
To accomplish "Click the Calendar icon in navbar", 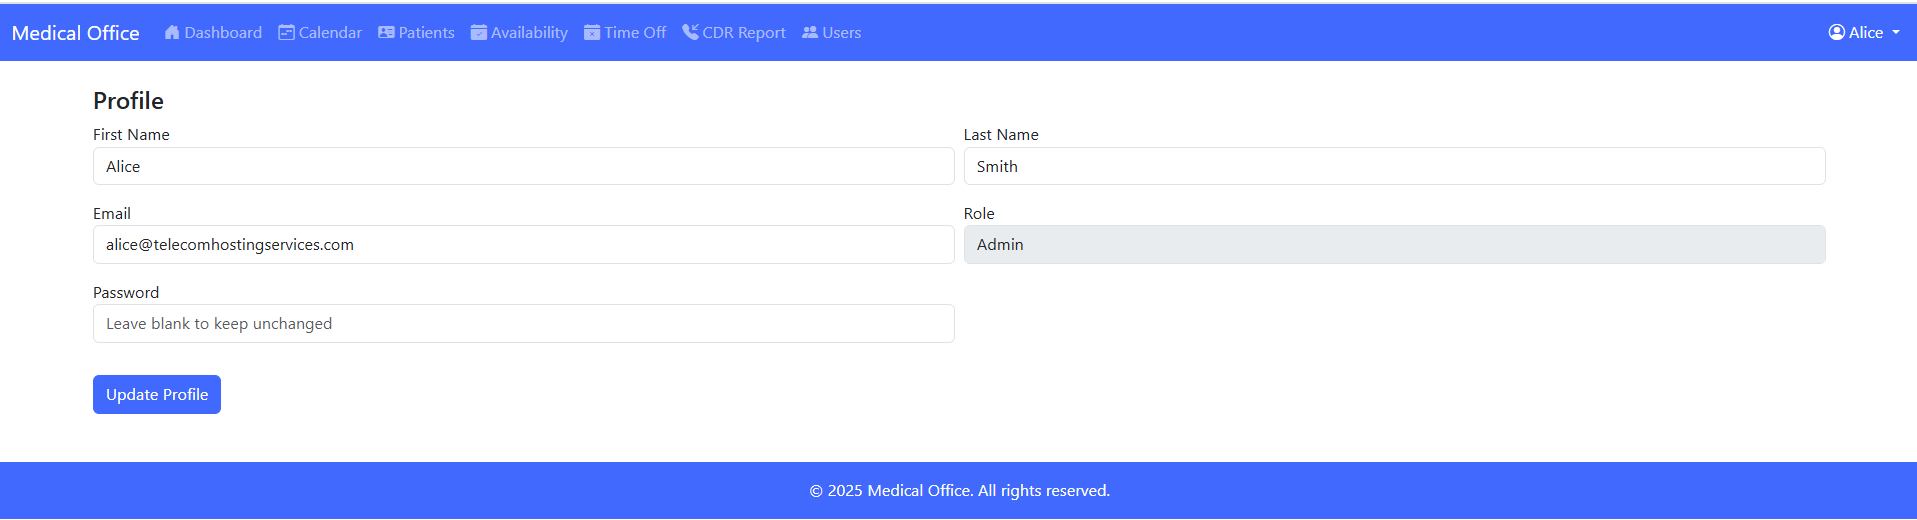I will tap(286, 32).
